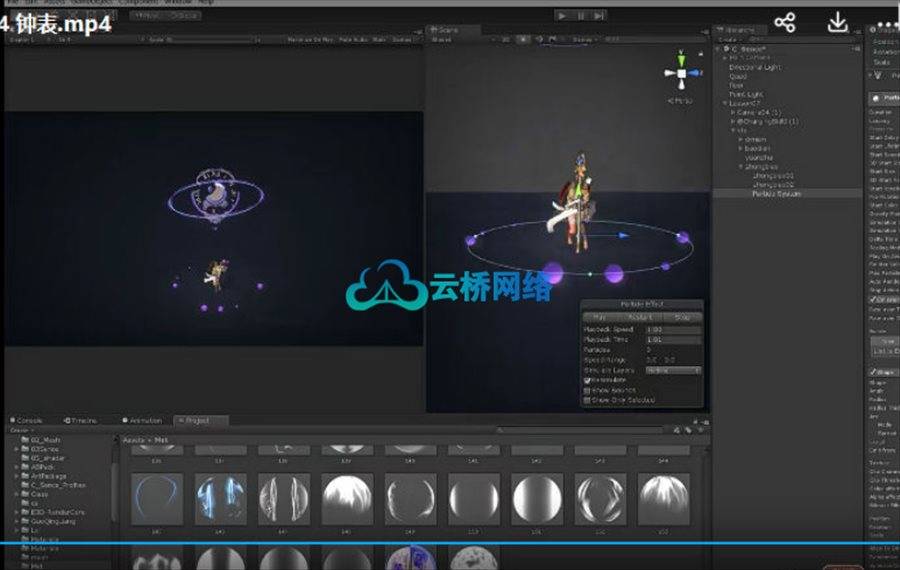Click the download icon in the video overlay
Image resolution: width=900 pixels, height=570 pixels.
pos(838,22)
